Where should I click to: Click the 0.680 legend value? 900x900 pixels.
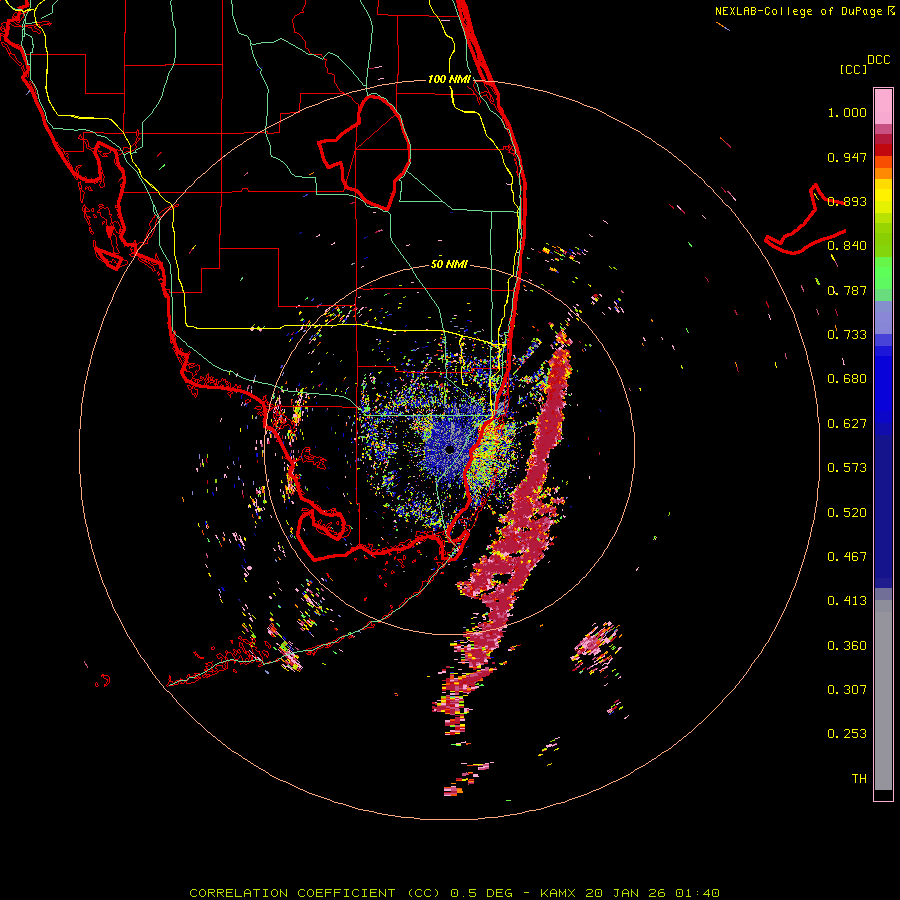(847, 379)
